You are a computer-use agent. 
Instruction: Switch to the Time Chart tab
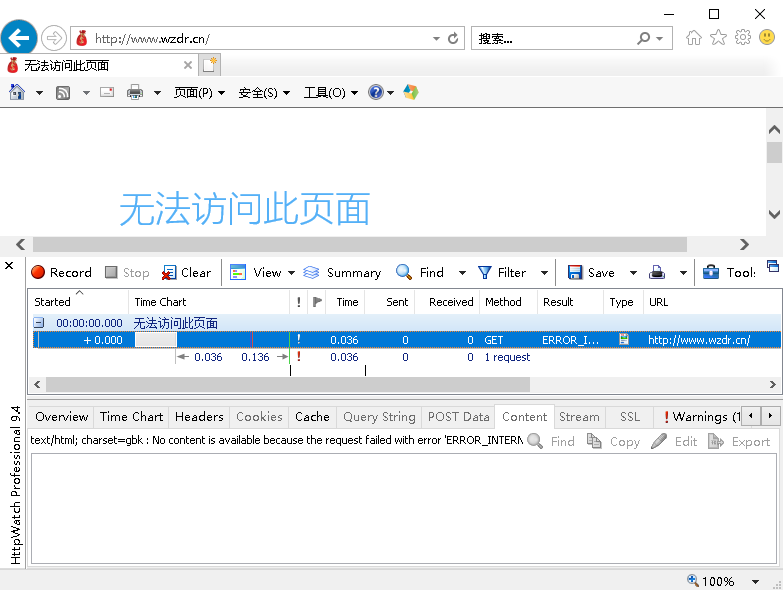131,417
